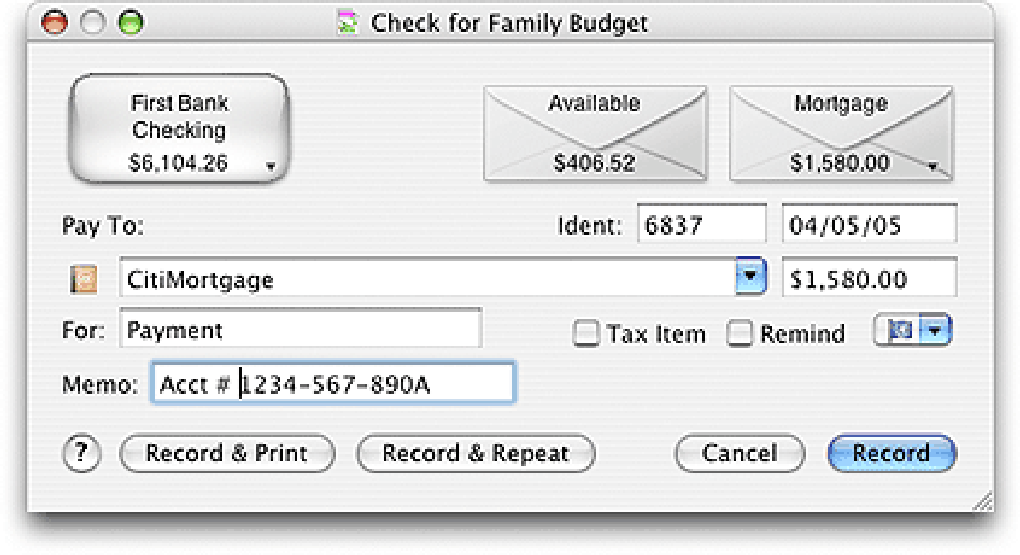Enable the Tax Item checkbox
The image size is (1020, 555).
[x=586, y=334]
